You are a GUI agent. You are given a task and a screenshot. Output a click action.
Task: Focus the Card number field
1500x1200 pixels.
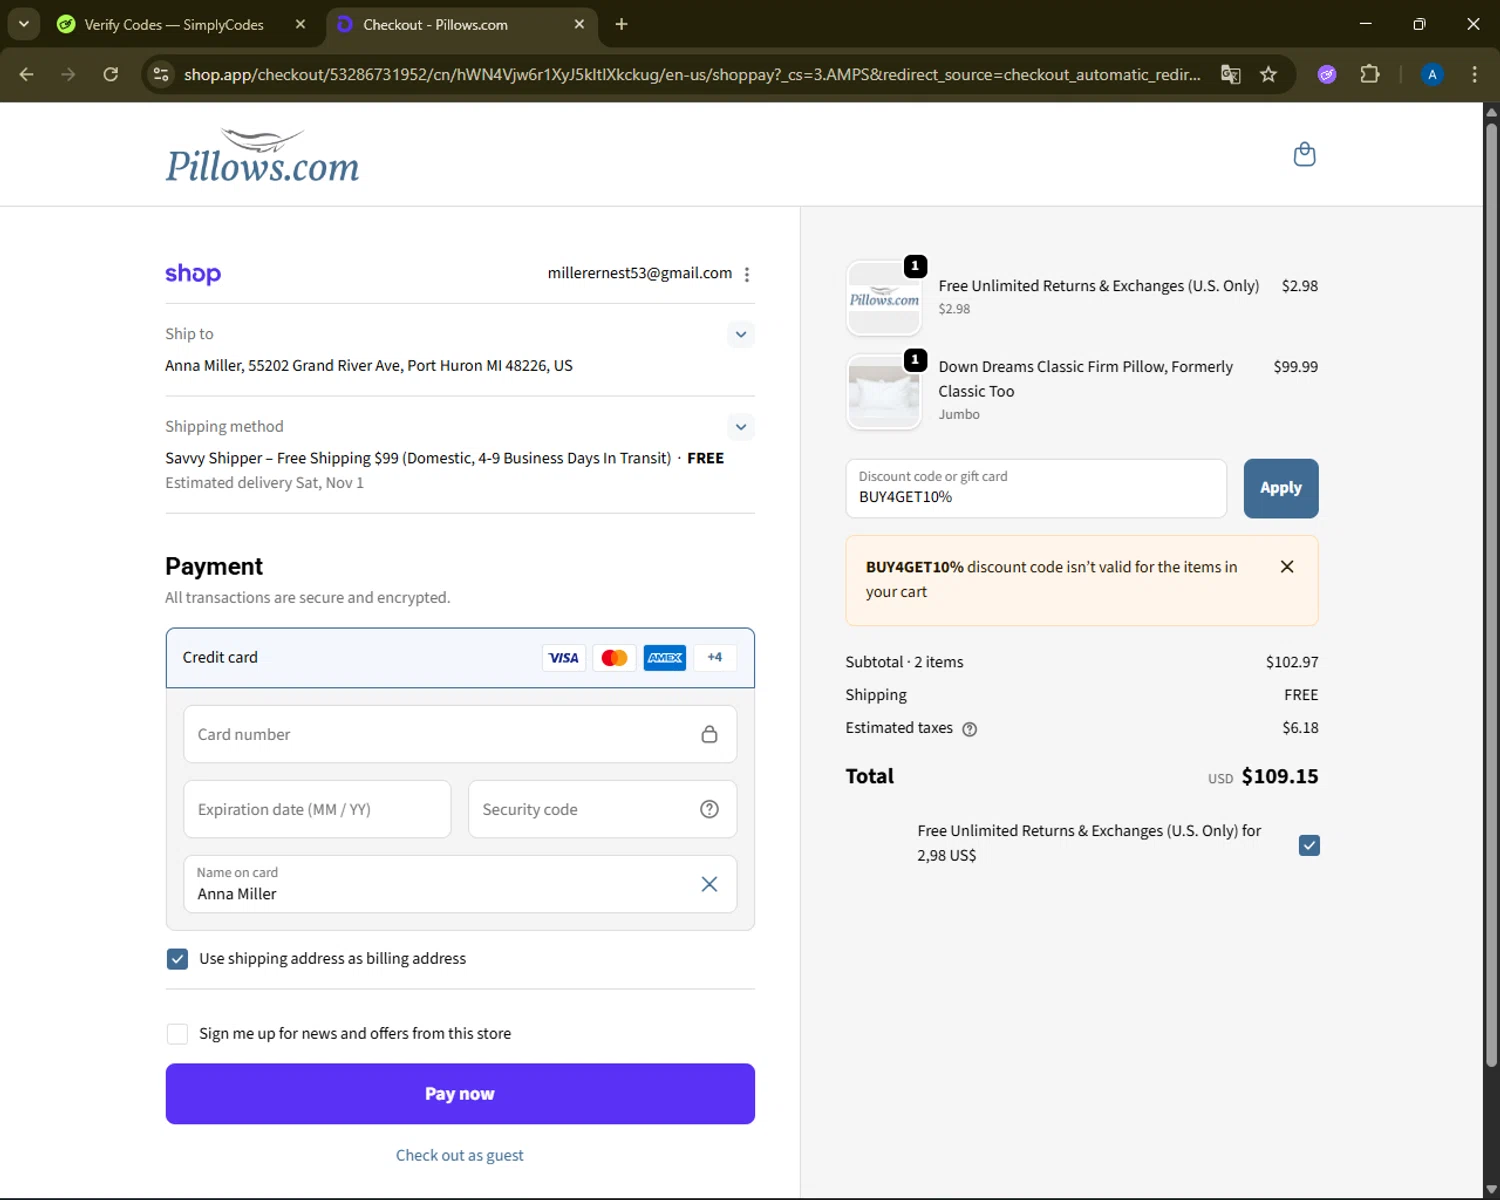460,734
